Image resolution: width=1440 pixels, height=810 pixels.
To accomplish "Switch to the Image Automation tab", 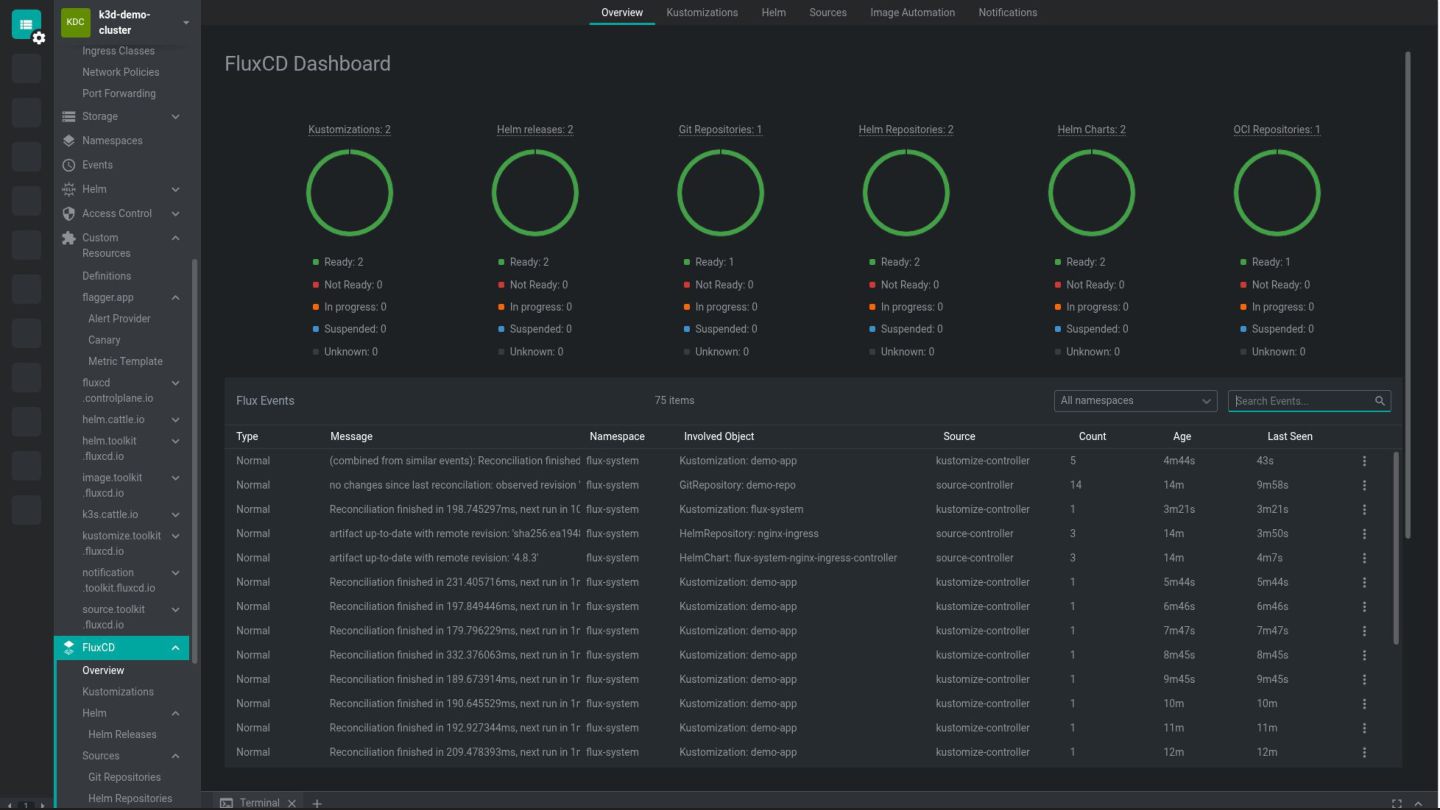I will 912,13.
